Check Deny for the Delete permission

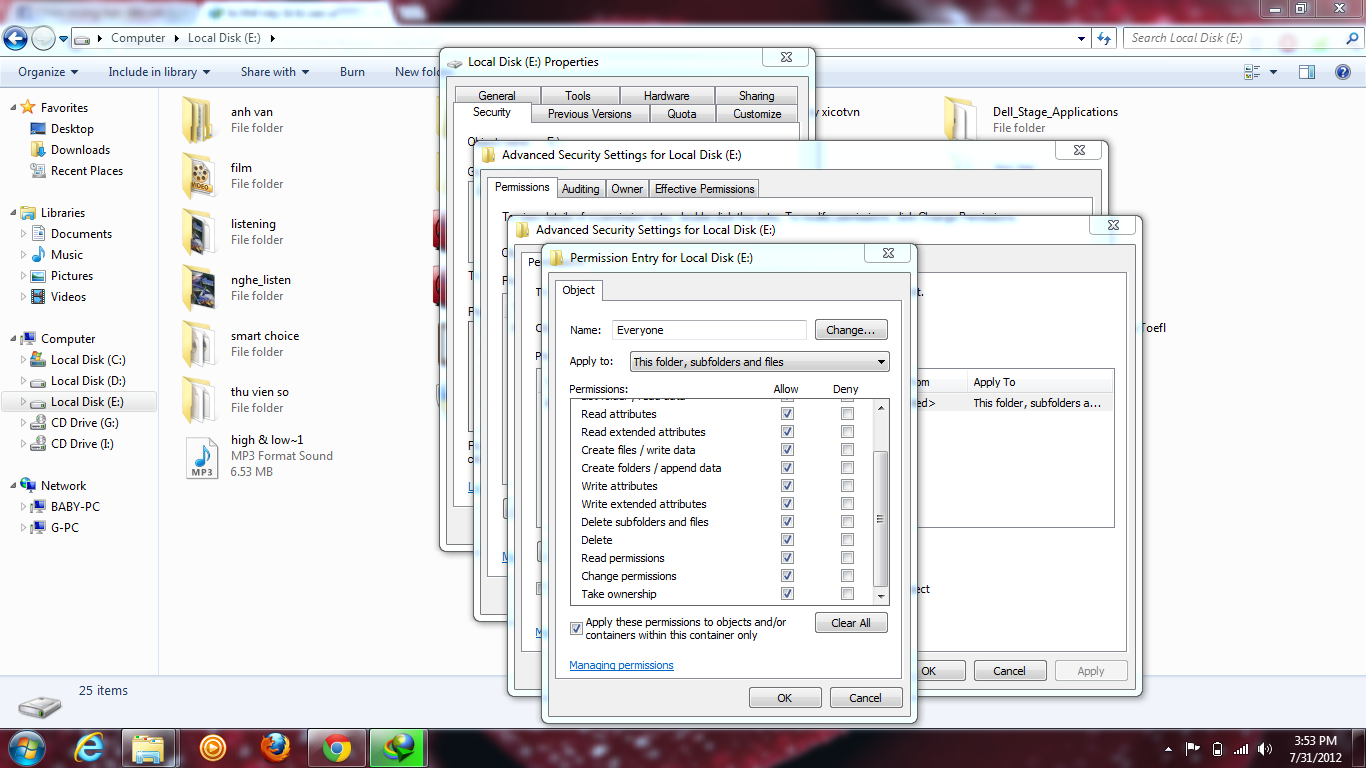coord(847,540)
